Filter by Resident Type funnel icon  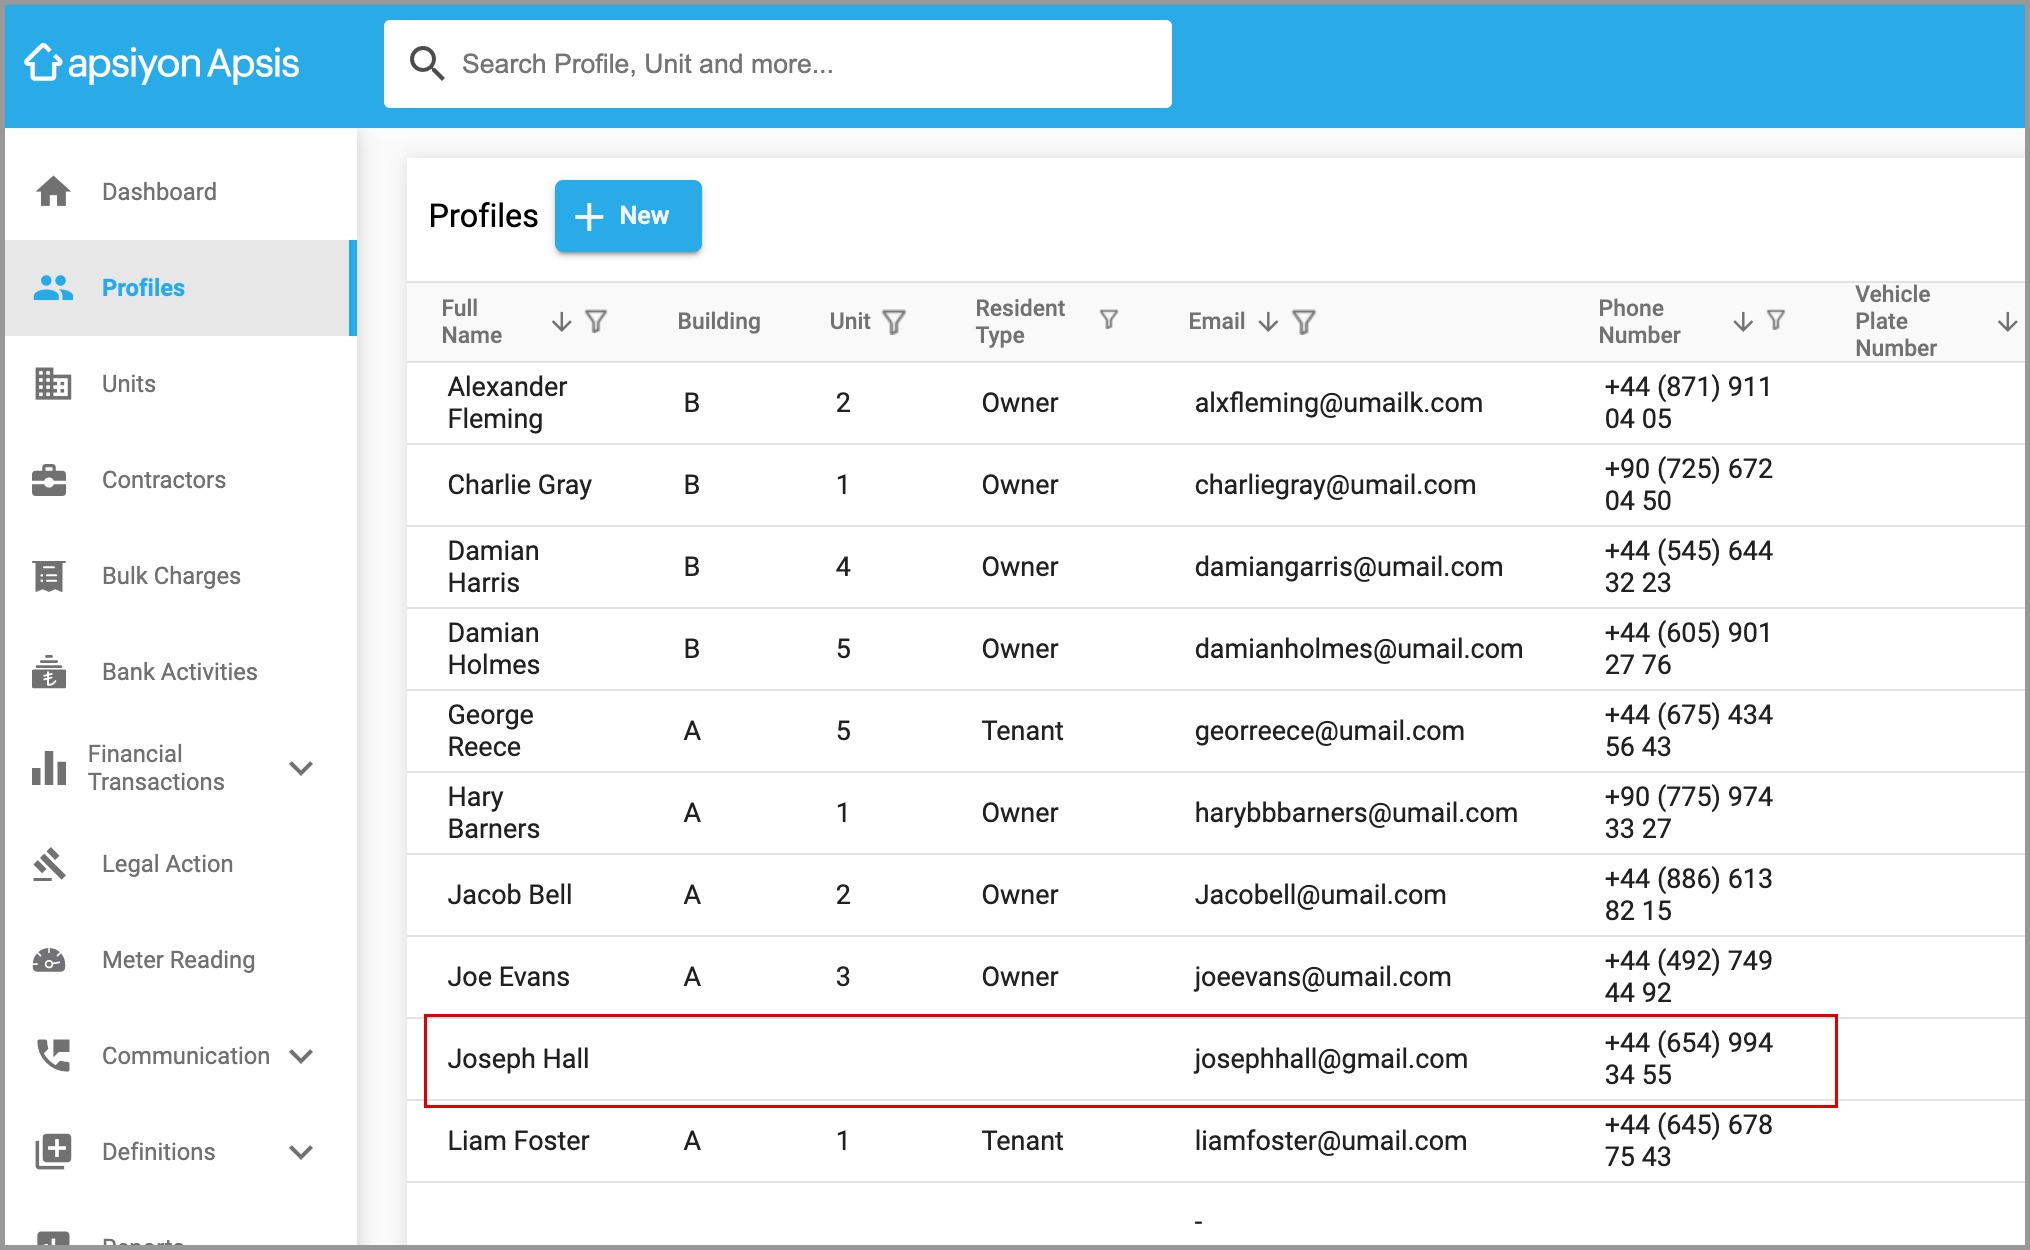pos(1108,319)
